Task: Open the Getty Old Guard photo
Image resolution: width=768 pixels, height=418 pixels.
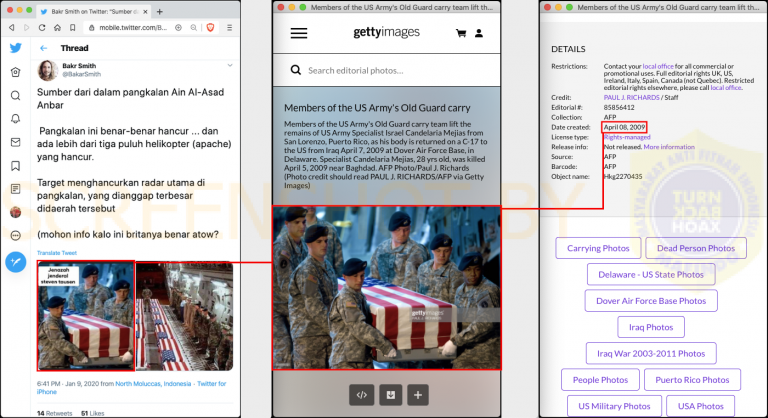Action: pos(387,288)
